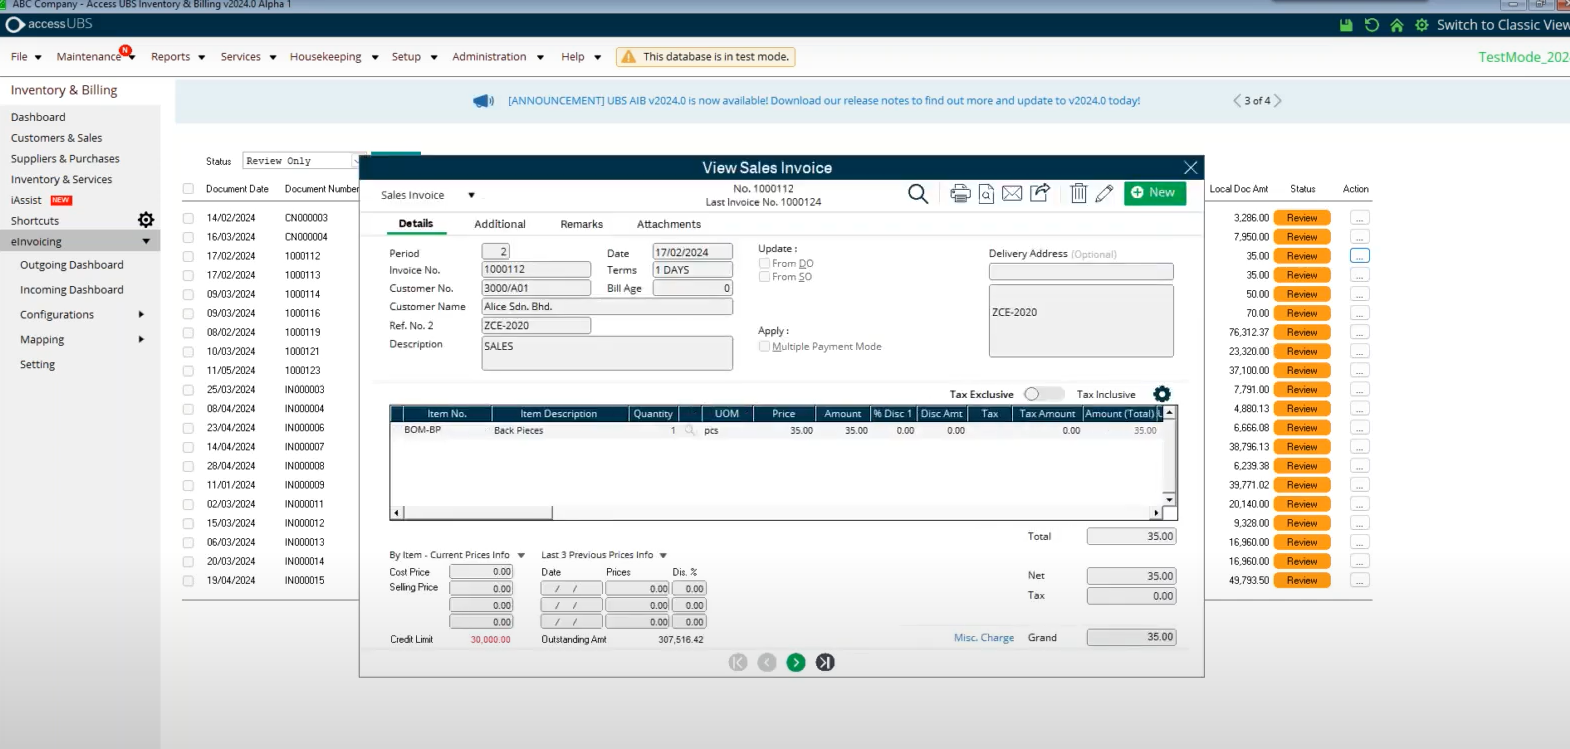This screenshot has height=749, width=1570.
Task: Jump to last invoice record
Action: (x=825, y=662)
